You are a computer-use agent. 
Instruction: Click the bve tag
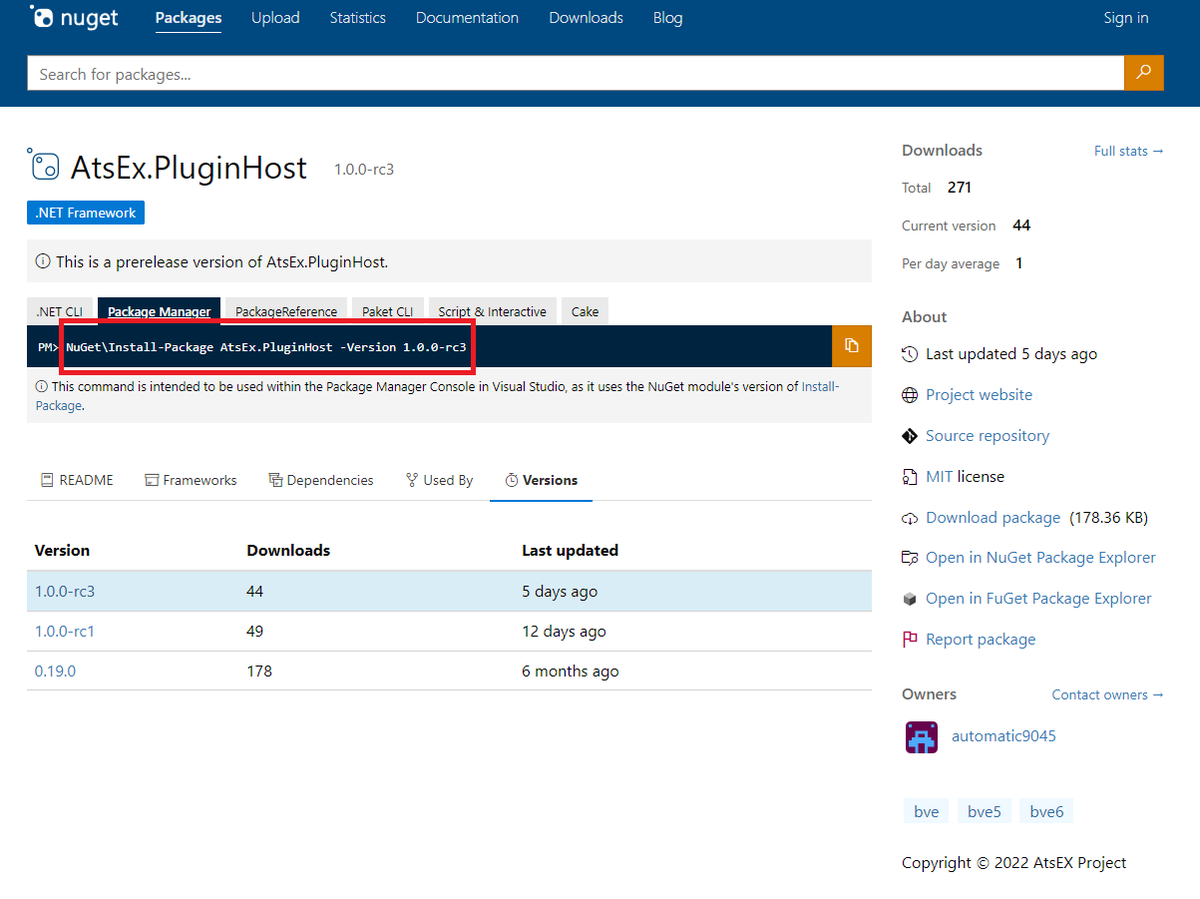tap(927, 812)
